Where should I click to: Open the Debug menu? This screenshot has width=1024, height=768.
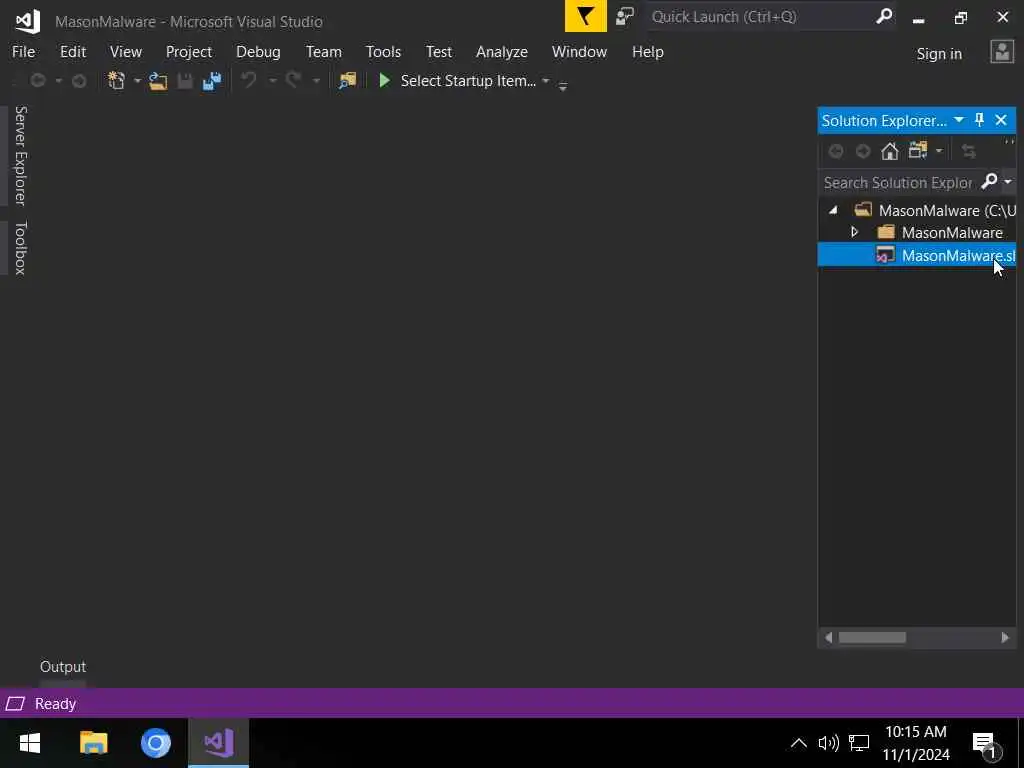point(258,52)
